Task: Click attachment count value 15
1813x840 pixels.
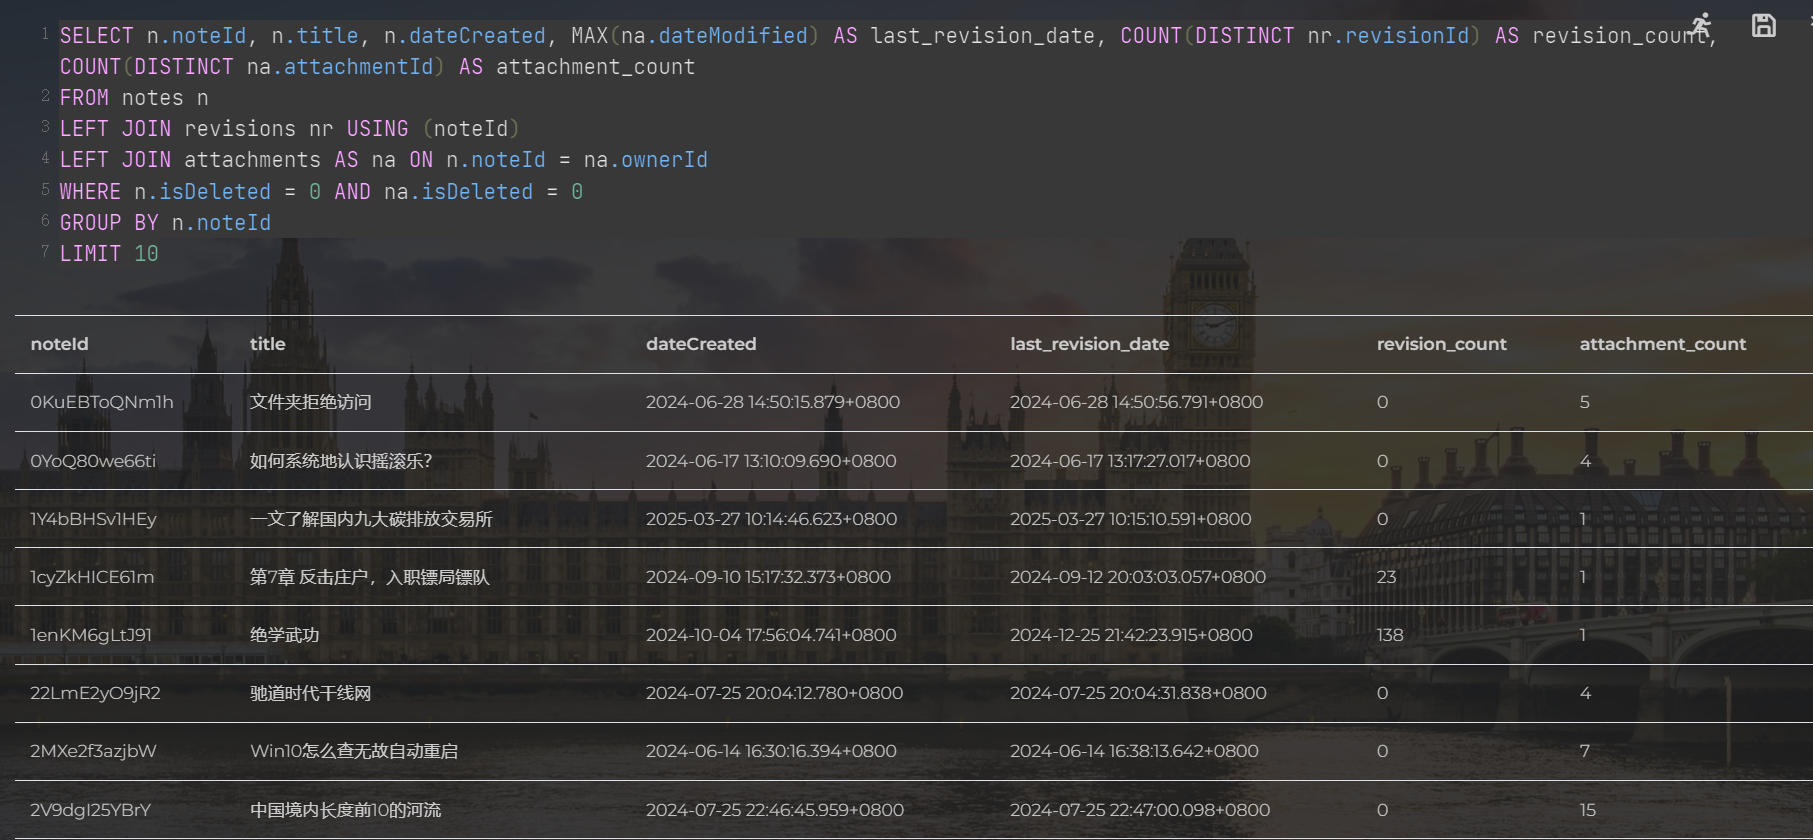Action: (1588, 810)
